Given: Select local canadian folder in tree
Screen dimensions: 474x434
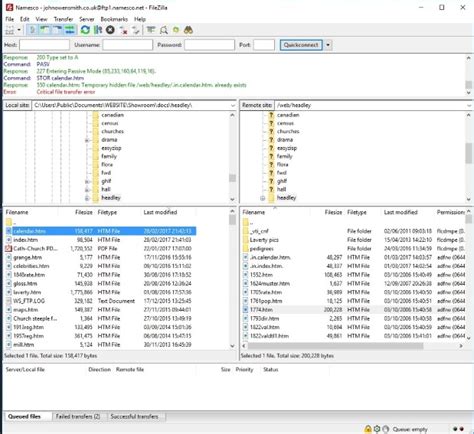Looking at the screenshot, I should click(112, 115).
